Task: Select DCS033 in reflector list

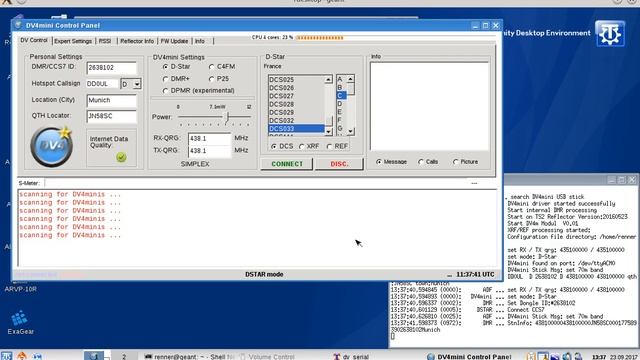Action: tap(296, 129)
